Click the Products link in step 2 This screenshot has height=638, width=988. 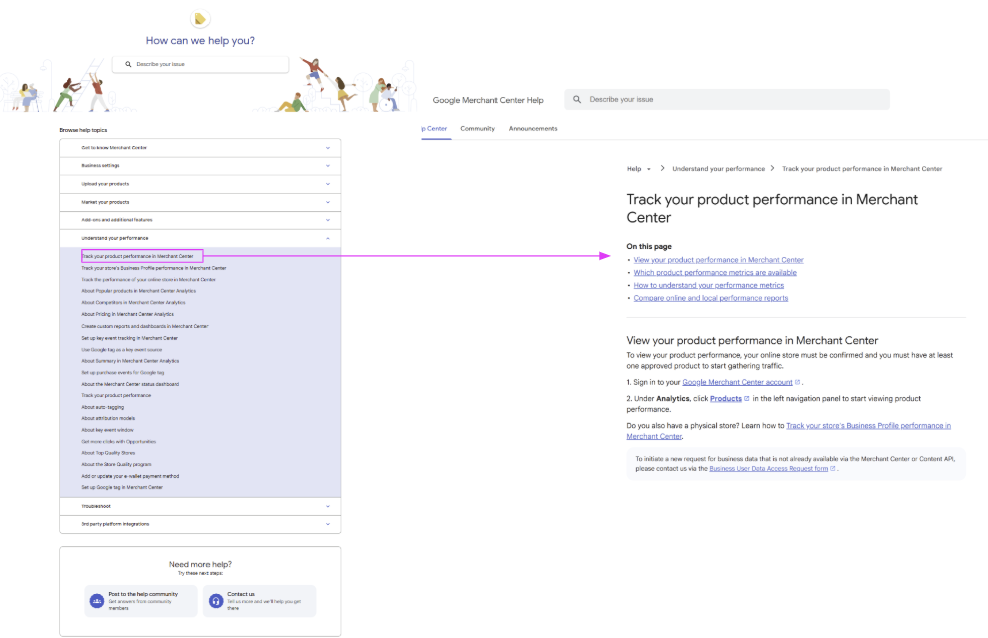(x=726, y=399)
